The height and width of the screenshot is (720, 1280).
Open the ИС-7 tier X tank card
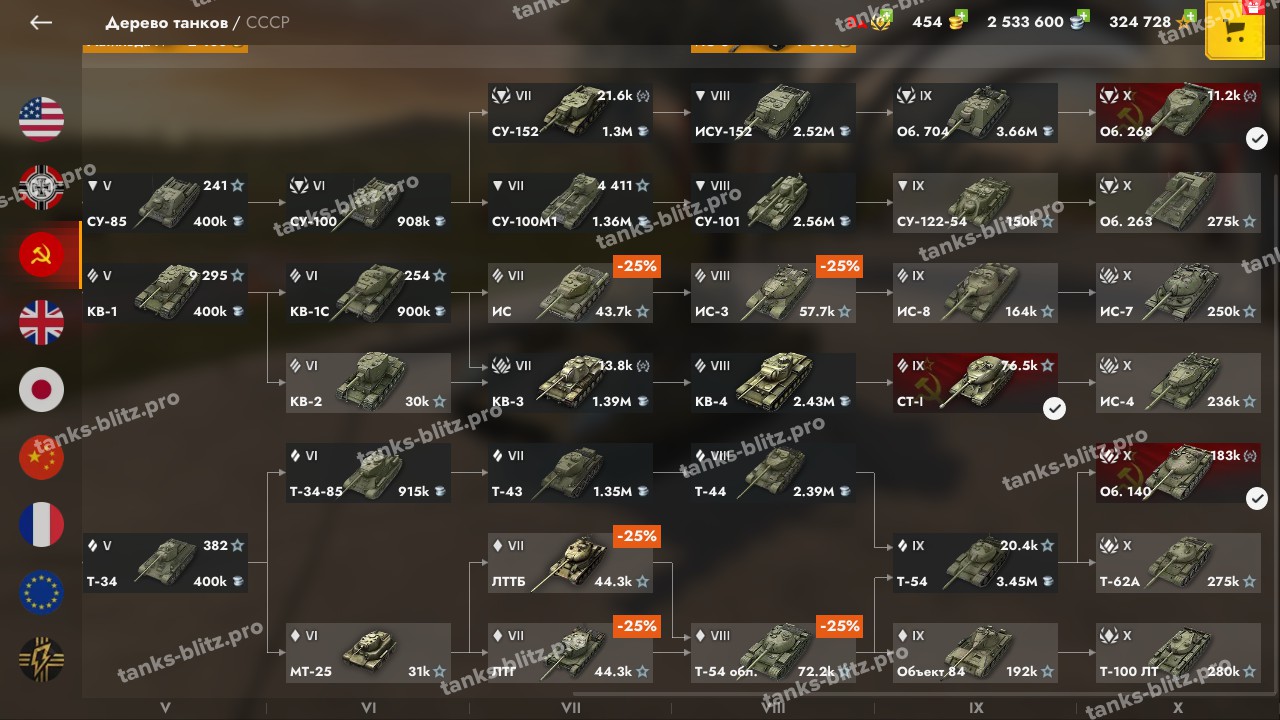1178,293
